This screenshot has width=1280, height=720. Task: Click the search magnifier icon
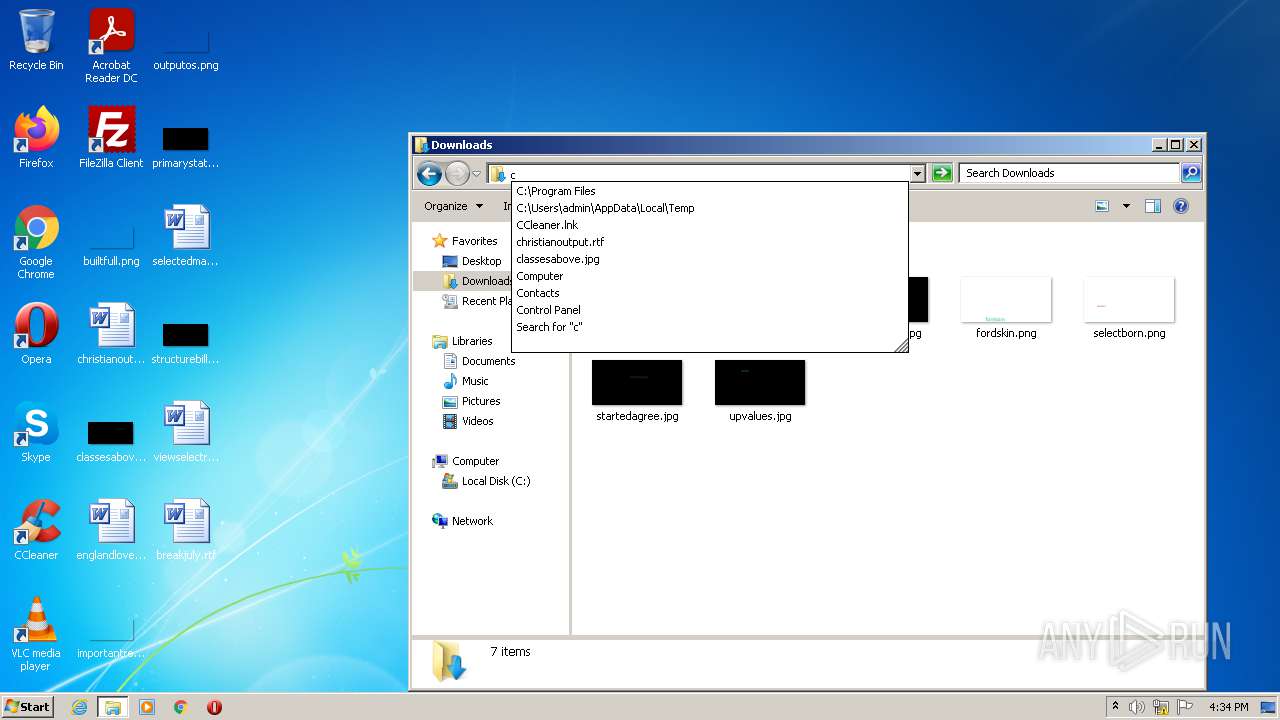[1190, 173]
